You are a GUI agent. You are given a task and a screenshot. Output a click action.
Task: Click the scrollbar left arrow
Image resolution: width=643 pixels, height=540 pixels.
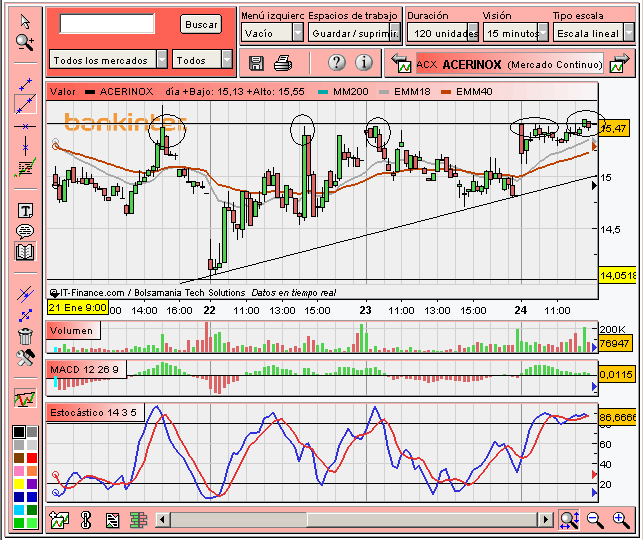(162, 519)
